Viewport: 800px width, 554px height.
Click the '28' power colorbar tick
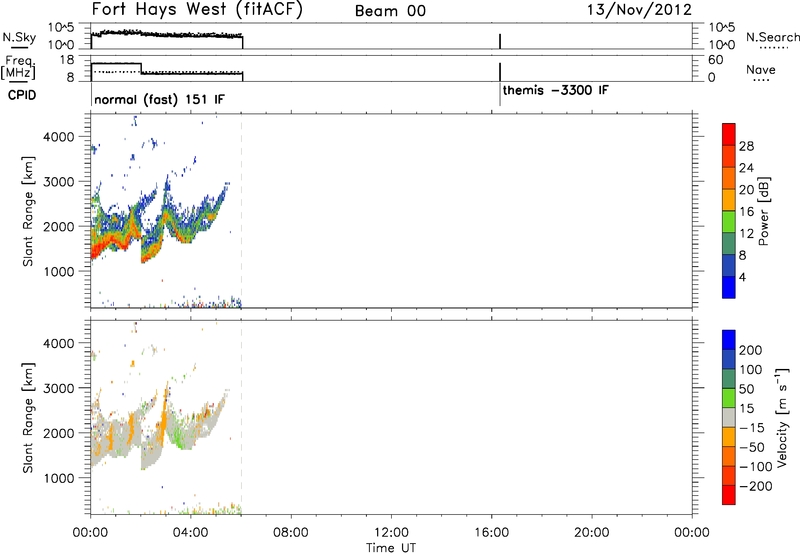coord(746,146)
